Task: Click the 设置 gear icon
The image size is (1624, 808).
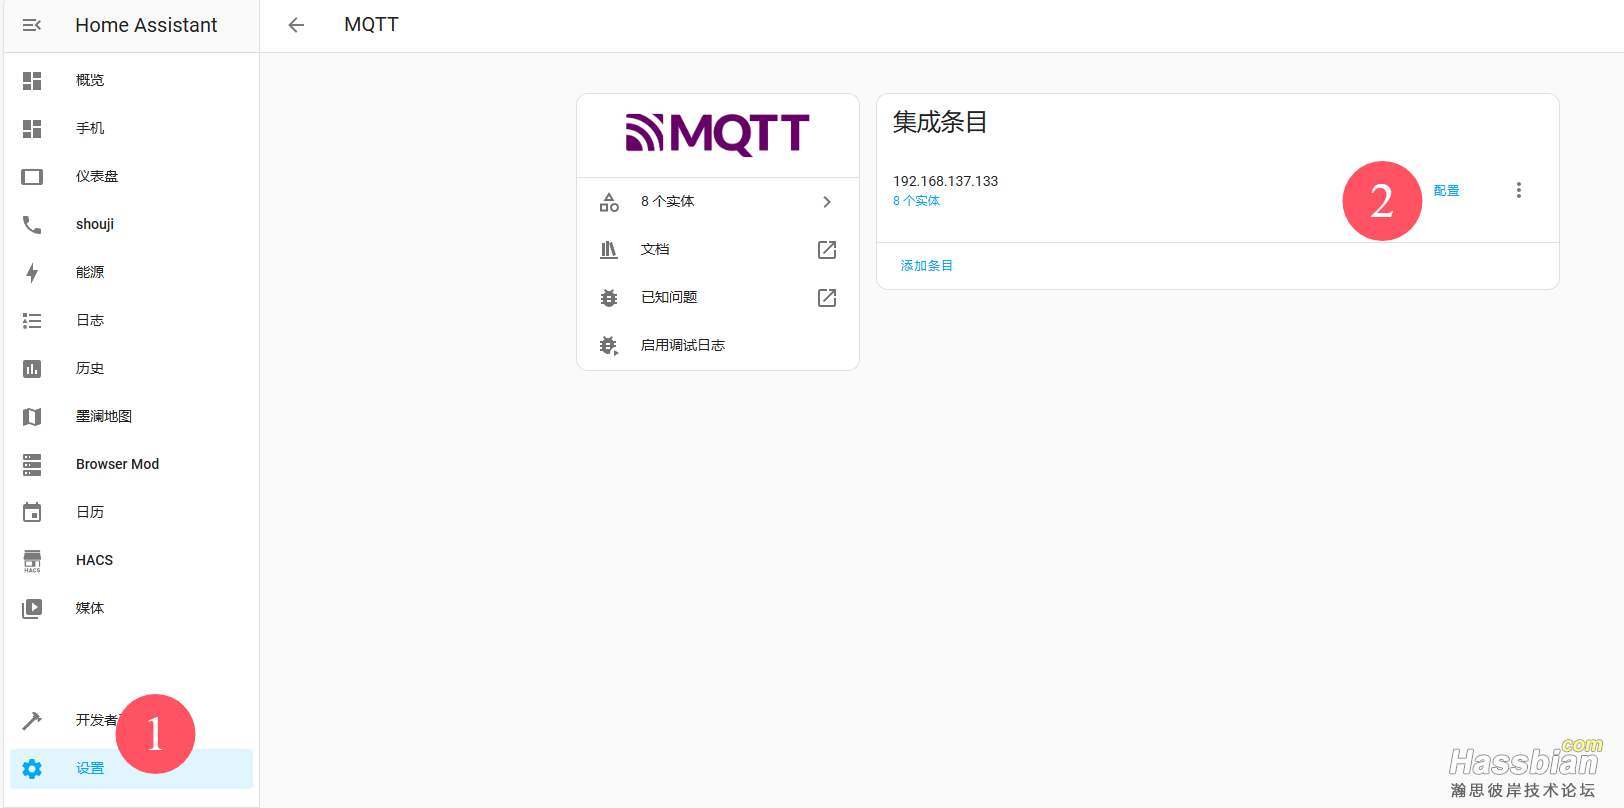Action: [32, 769]
